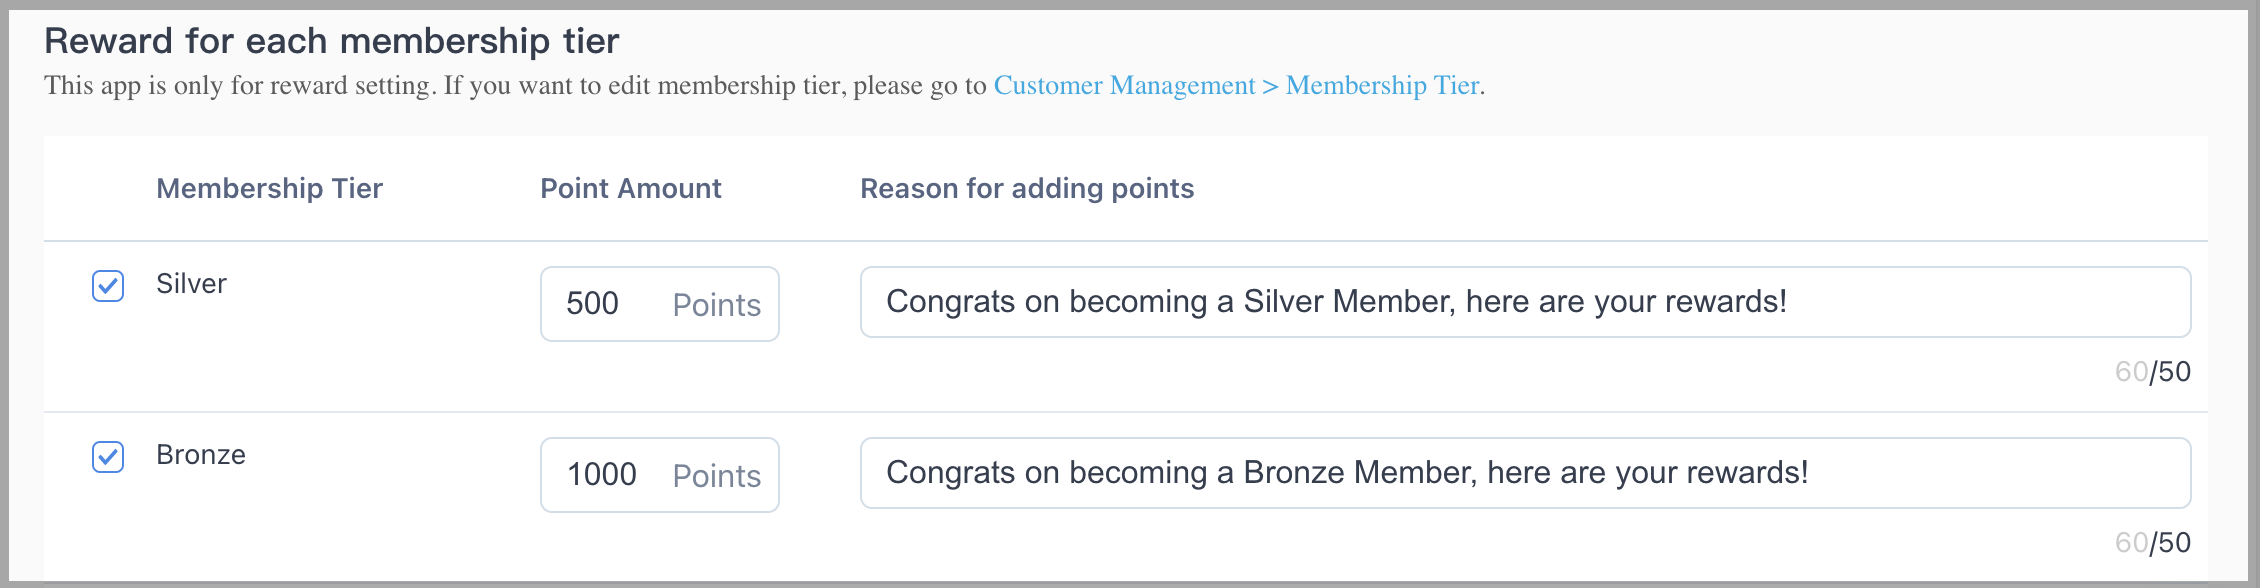
Task: Click the Bronze tier row label
Action: pos(201,454)
